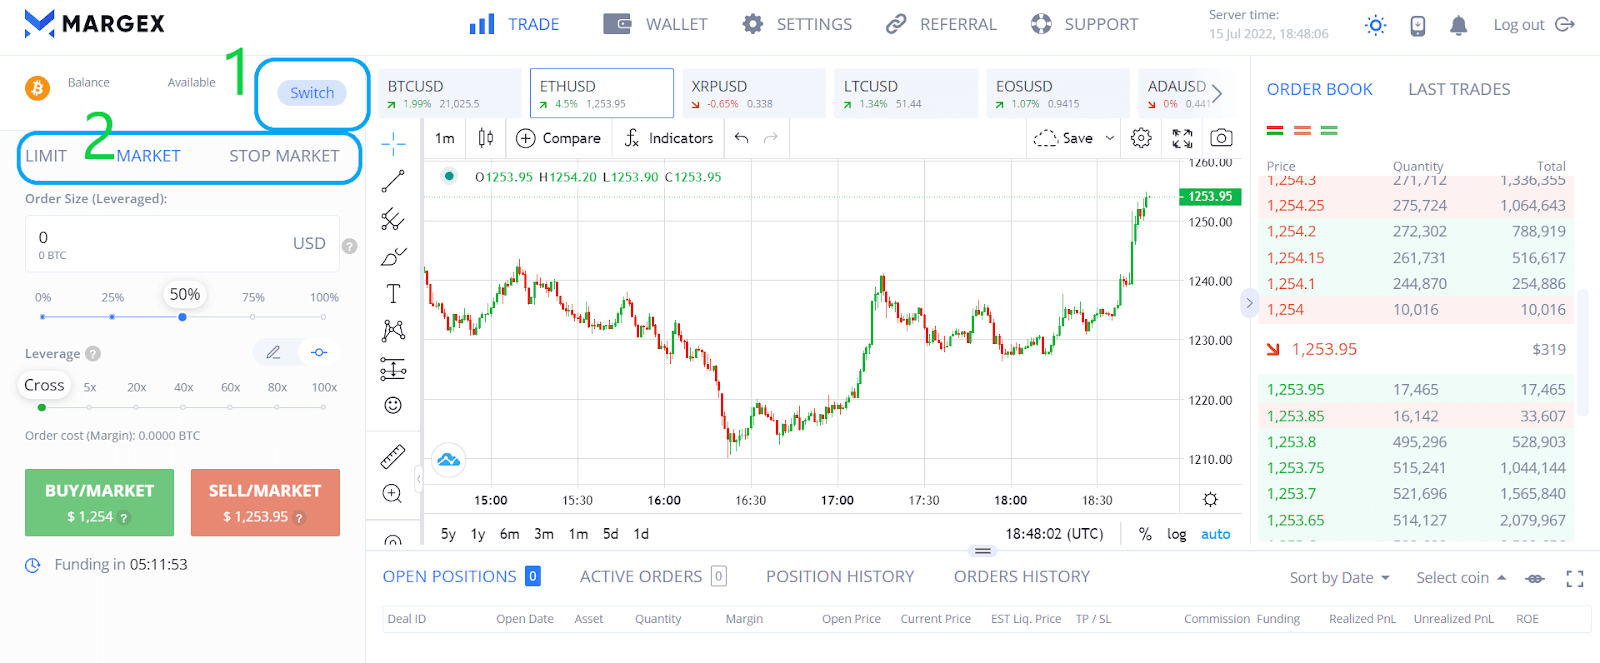
Task: Select the ruler measure tool
Action: coord(393,457)
